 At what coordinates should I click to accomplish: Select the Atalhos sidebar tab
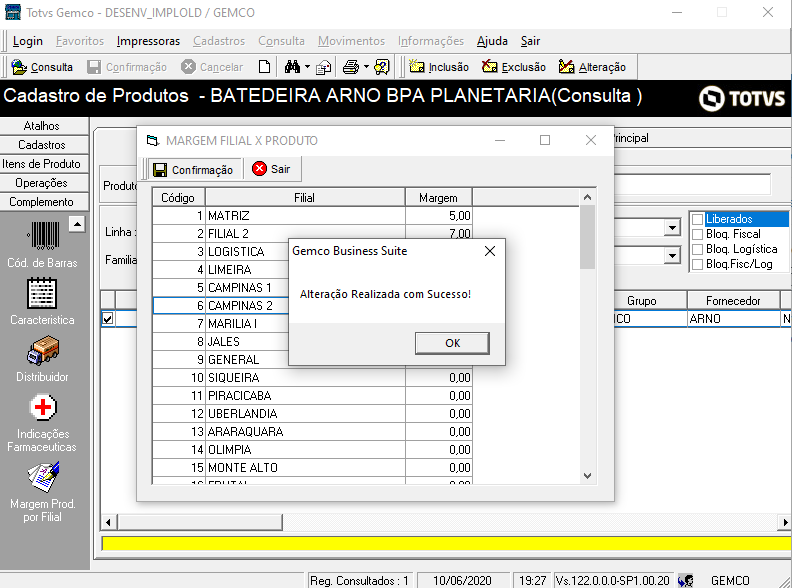coord(41,126)
